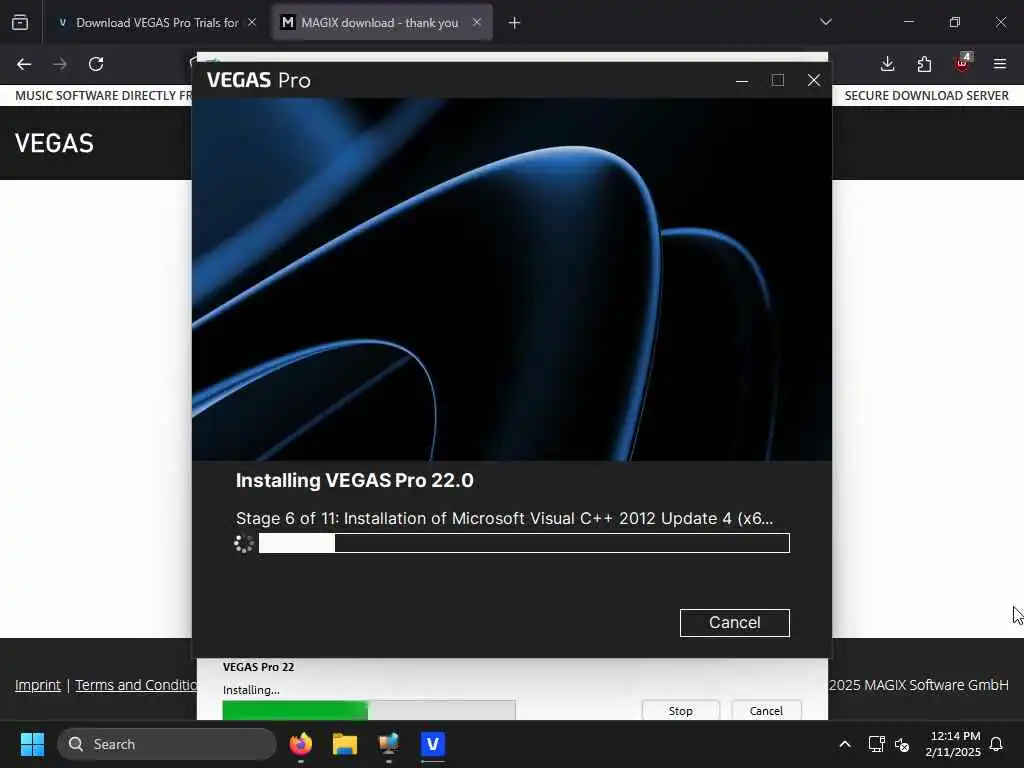This screenshot has width=1024, height=768.
Task: Click the SECURE DOWNLOAD SERVER banner text
Action: tap(926, 95)
